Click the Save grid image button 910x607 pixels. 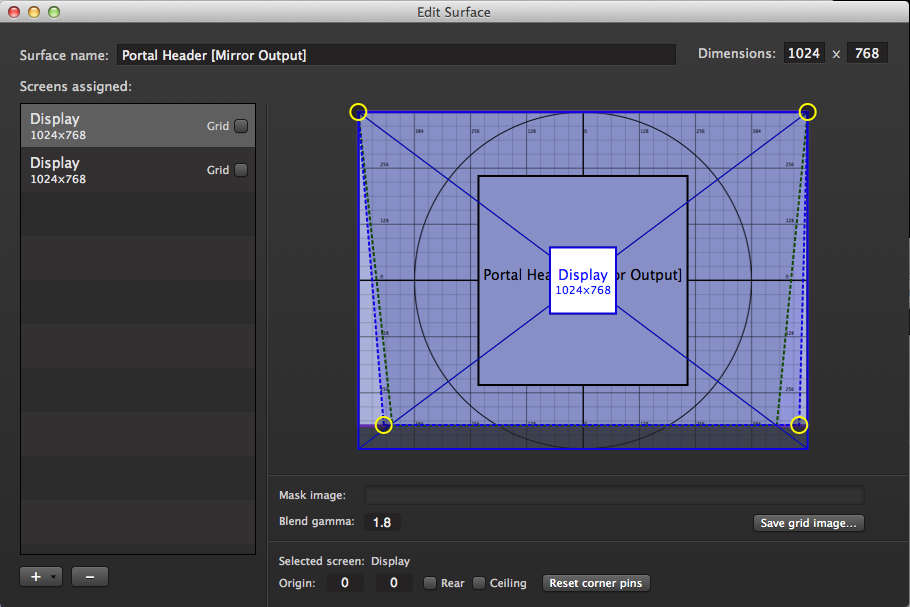tap(808, 523)
